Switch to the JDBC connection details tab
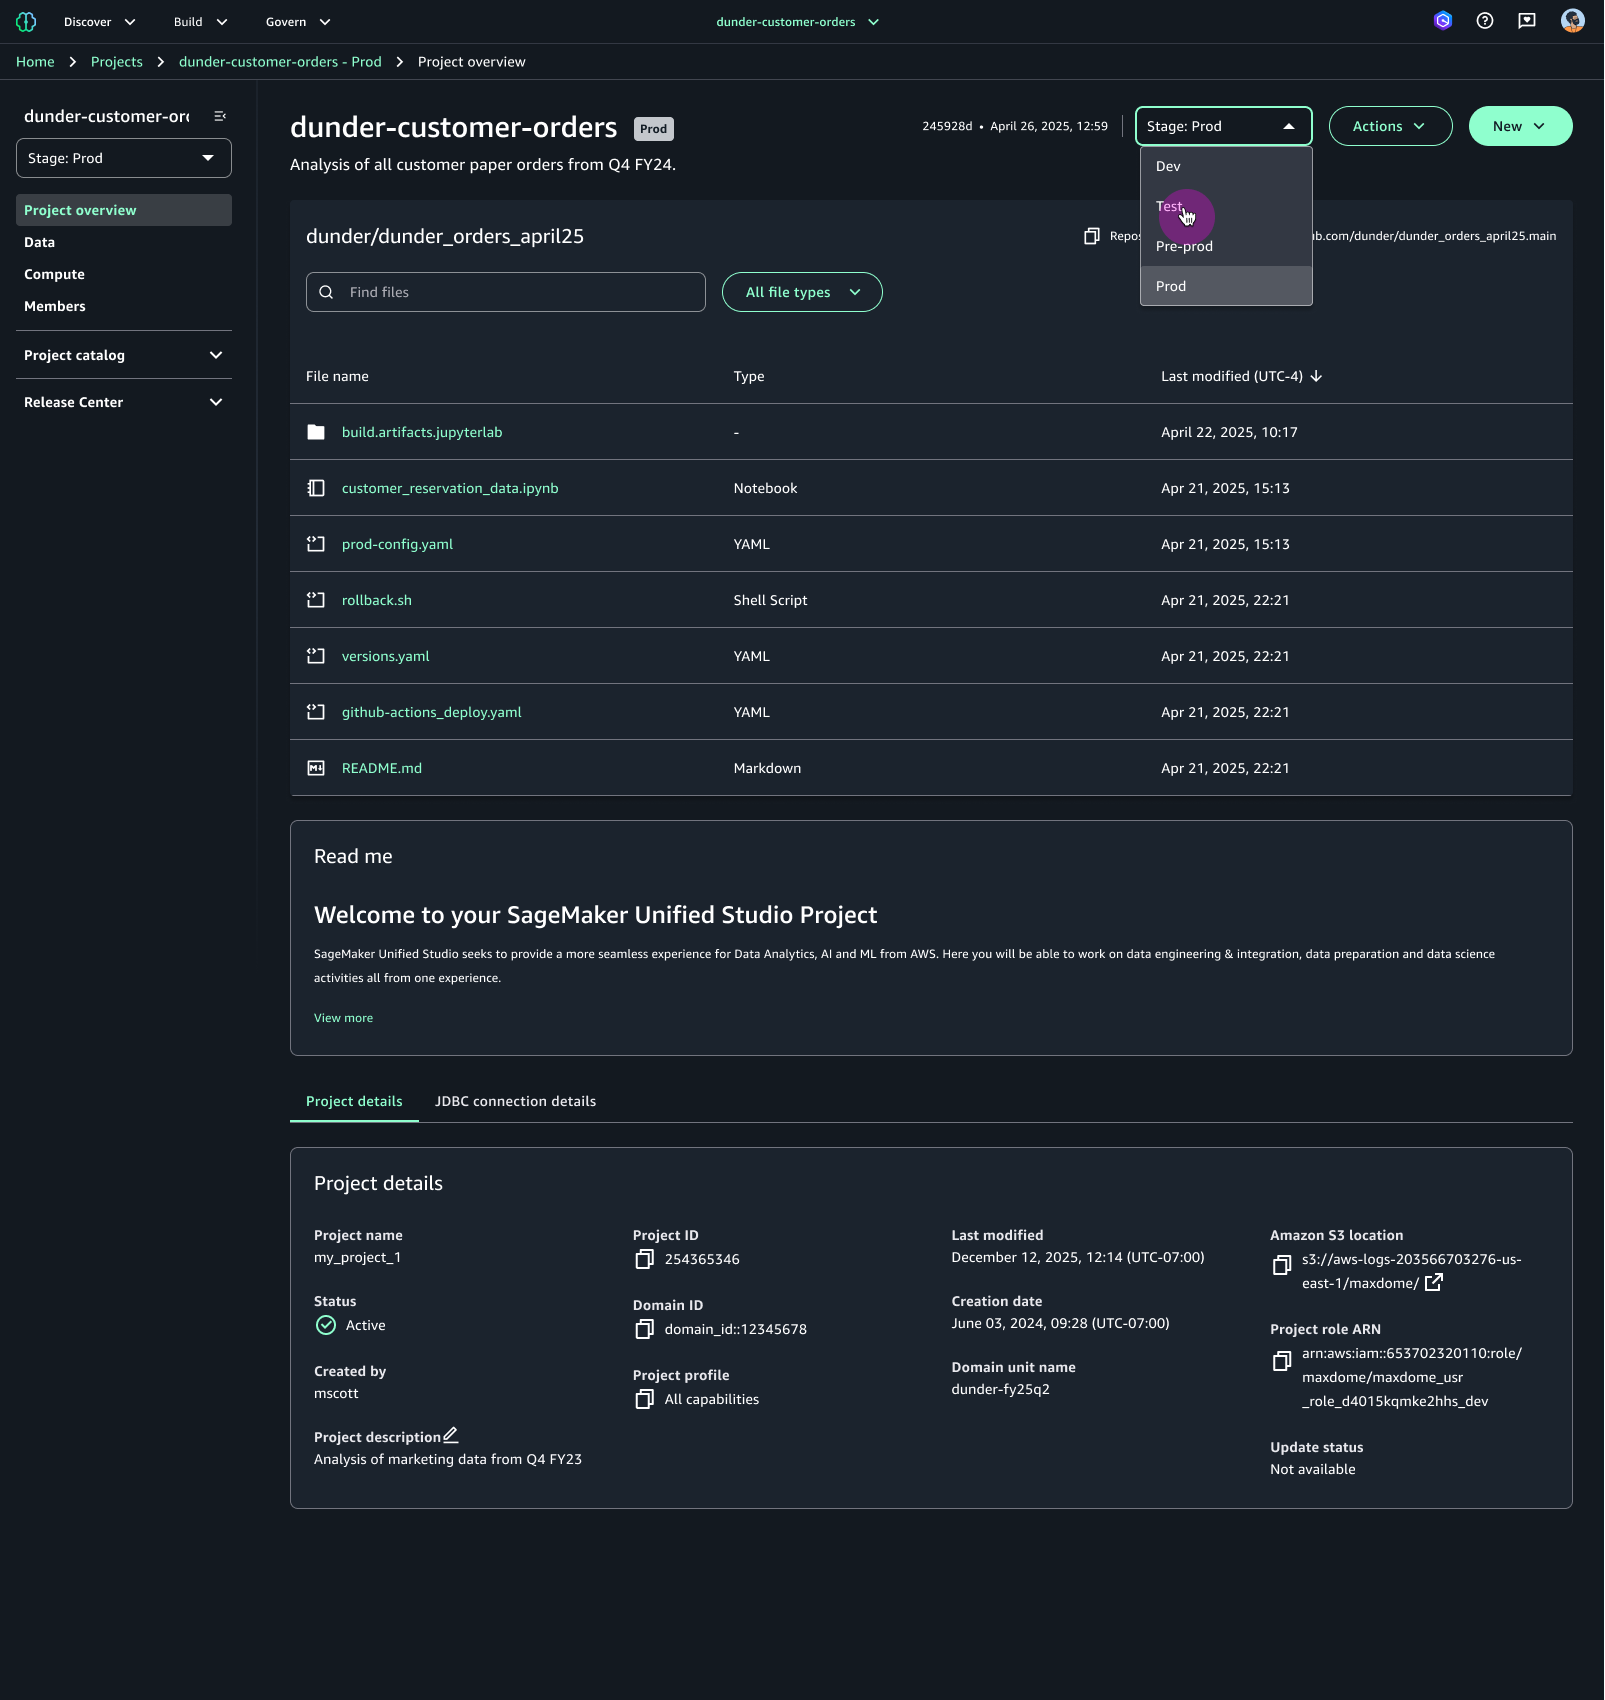The image size is (1605, 1700). pos(515,1101)
